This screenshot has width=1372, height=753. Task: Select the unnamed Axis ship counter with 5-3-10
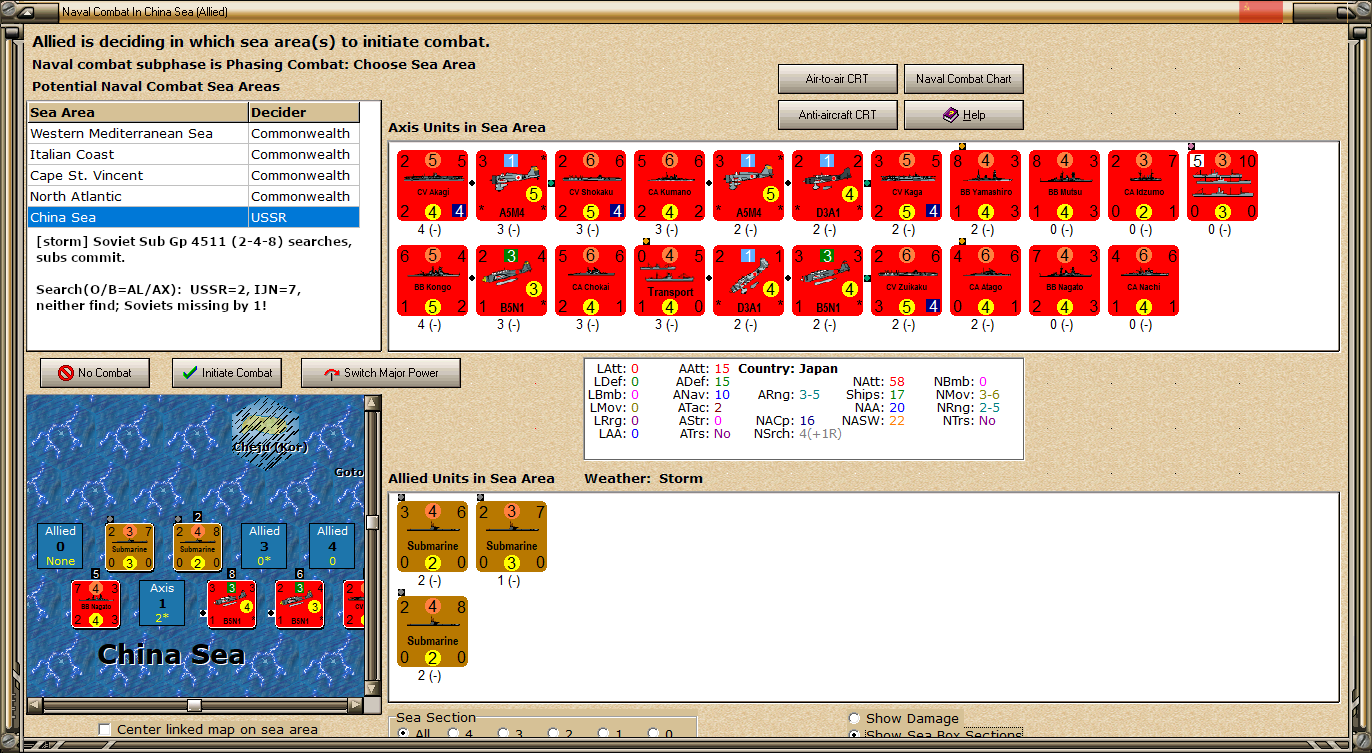click(1223, 186)
